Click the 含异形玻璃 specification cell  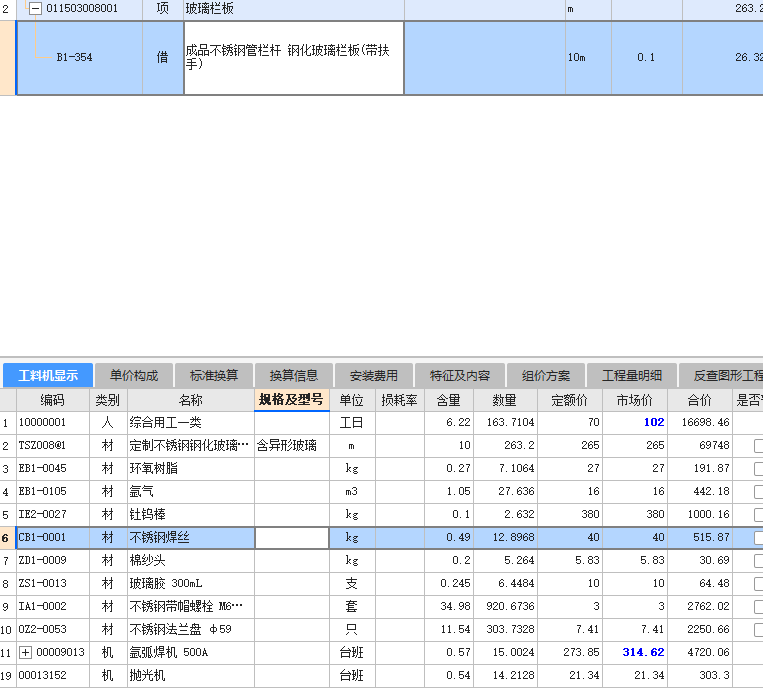coord(291,445)
